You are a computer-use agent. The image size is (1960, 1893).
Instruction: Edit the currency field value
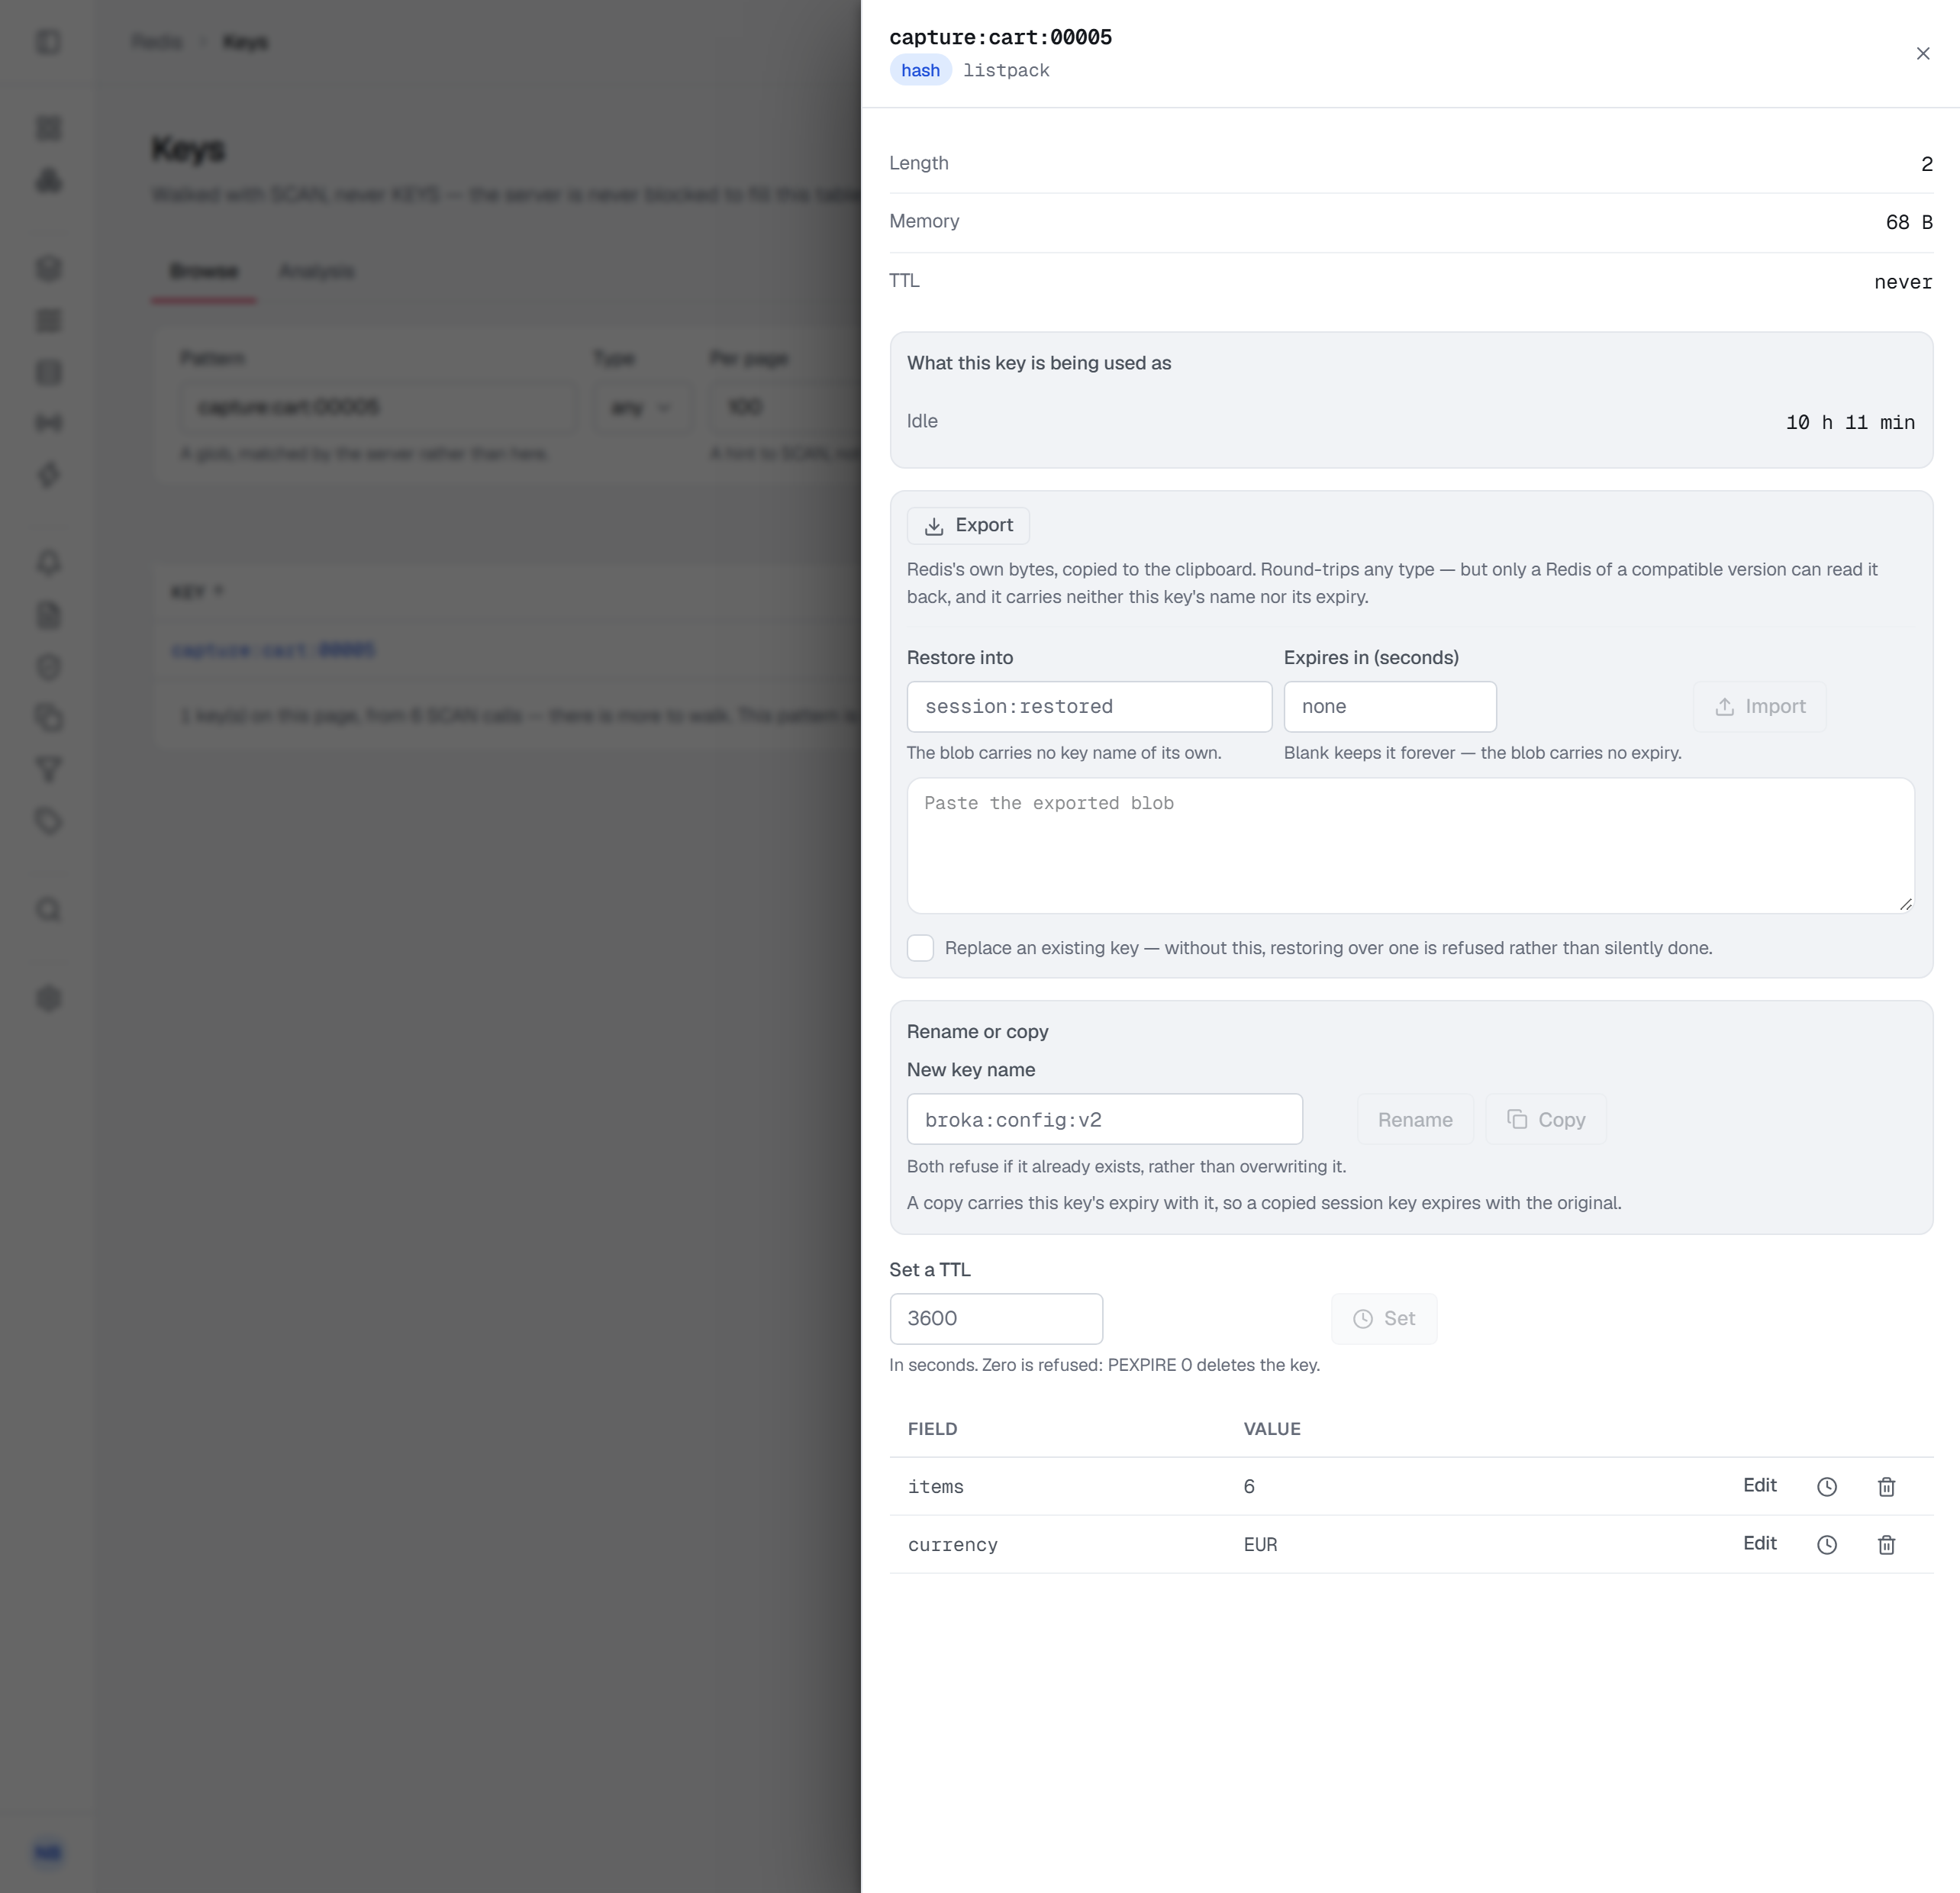pyautogui.click(x=1760, y=1544)
